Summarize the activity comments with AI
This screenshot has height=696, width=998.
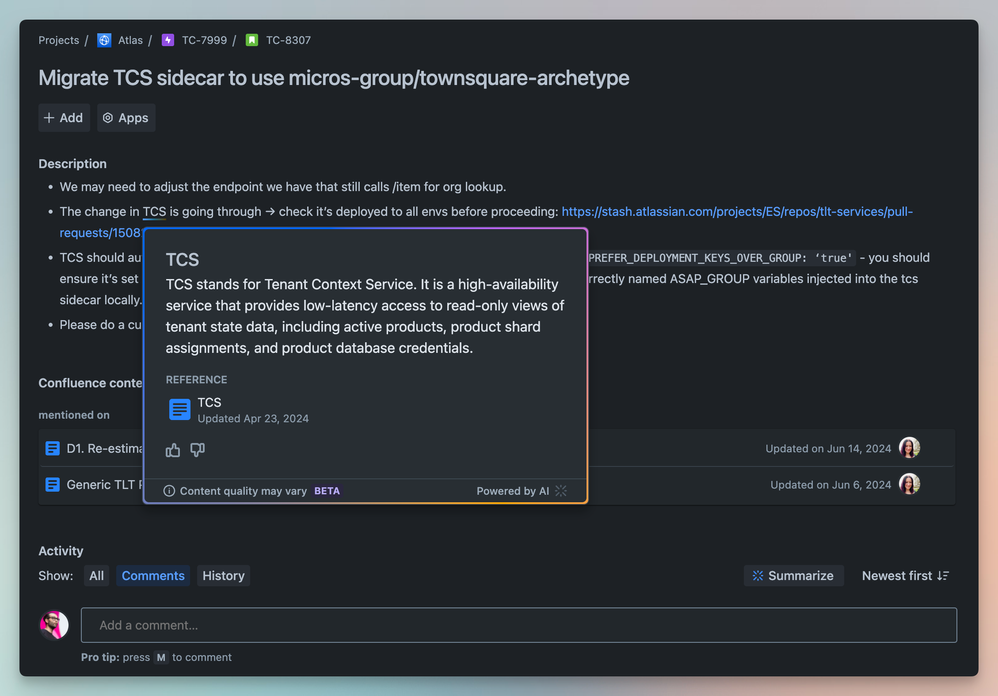coord(794,576)
